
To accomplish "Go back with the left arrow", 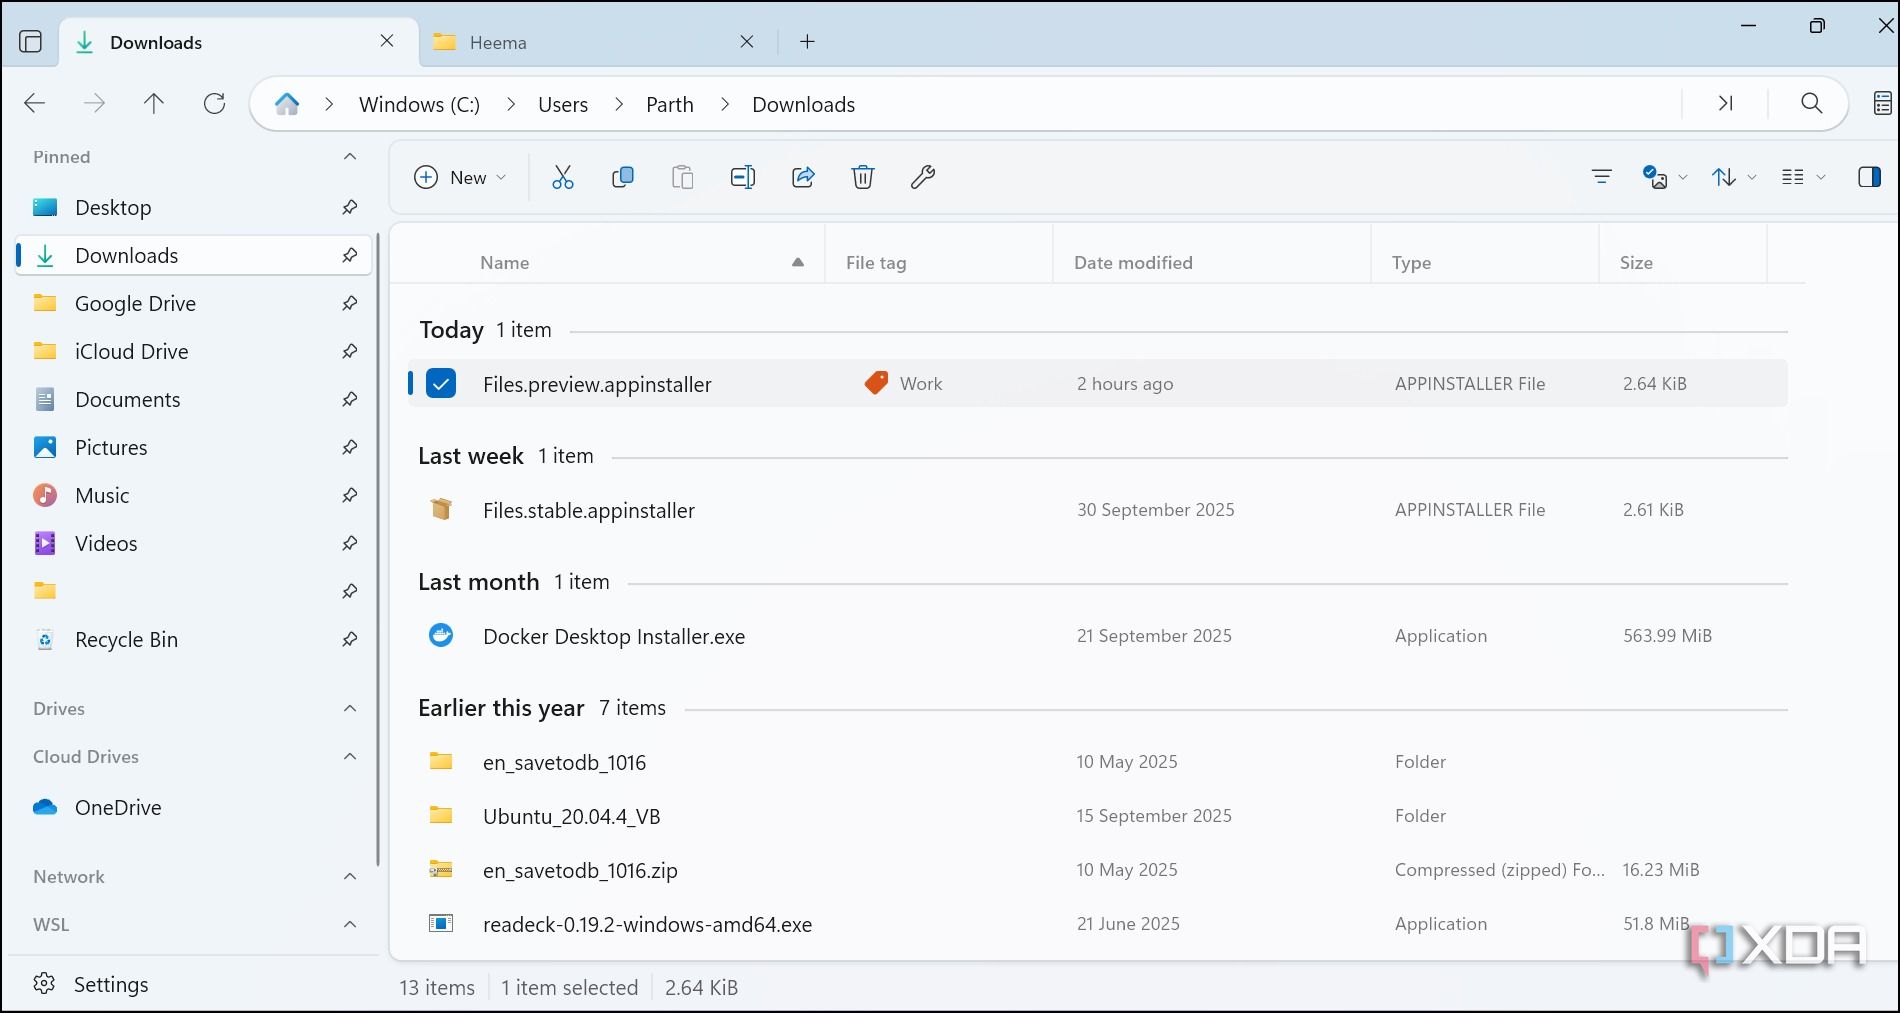I will (35, 103).
